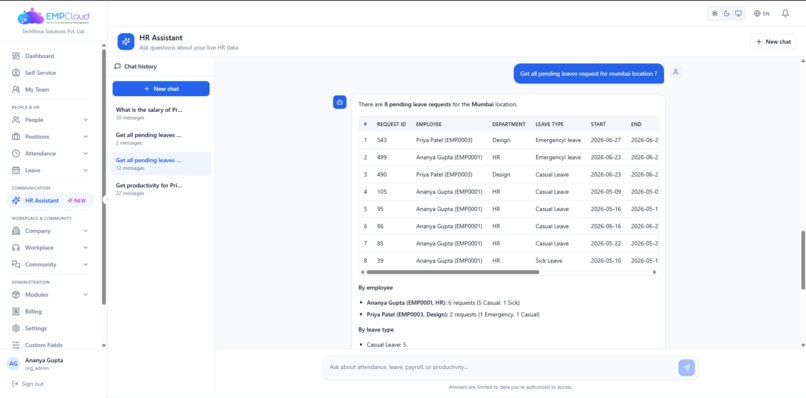
Task: Expand the Modules menu chevron
Action: 85,295
